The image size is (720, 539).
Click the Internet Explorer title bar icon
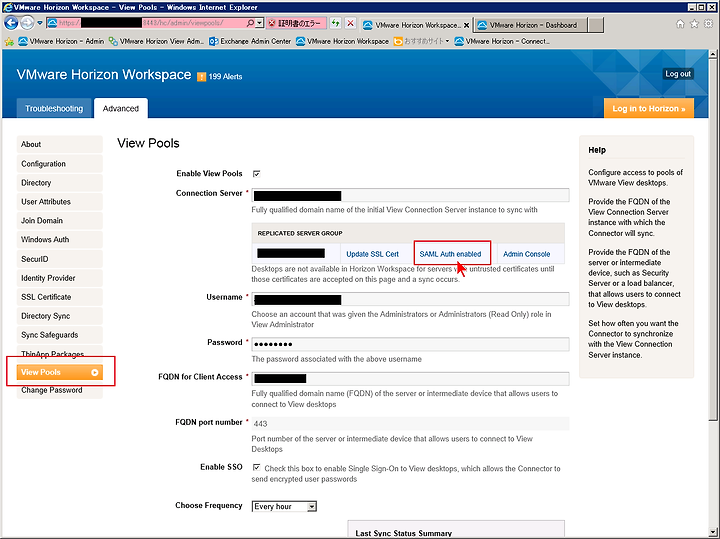click(x=7, y=7)
